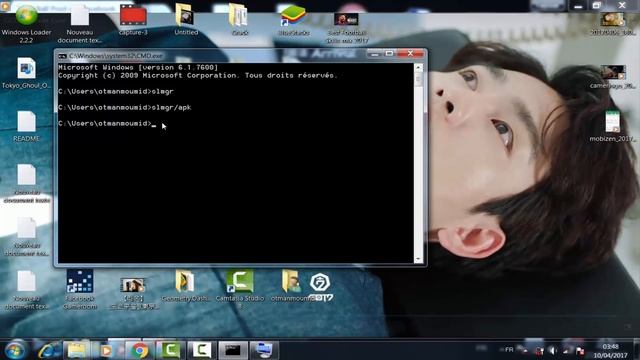Launch Google Chrome from the taskbar
This screenshot has height=360, width=640.
[x=140, y=350]
